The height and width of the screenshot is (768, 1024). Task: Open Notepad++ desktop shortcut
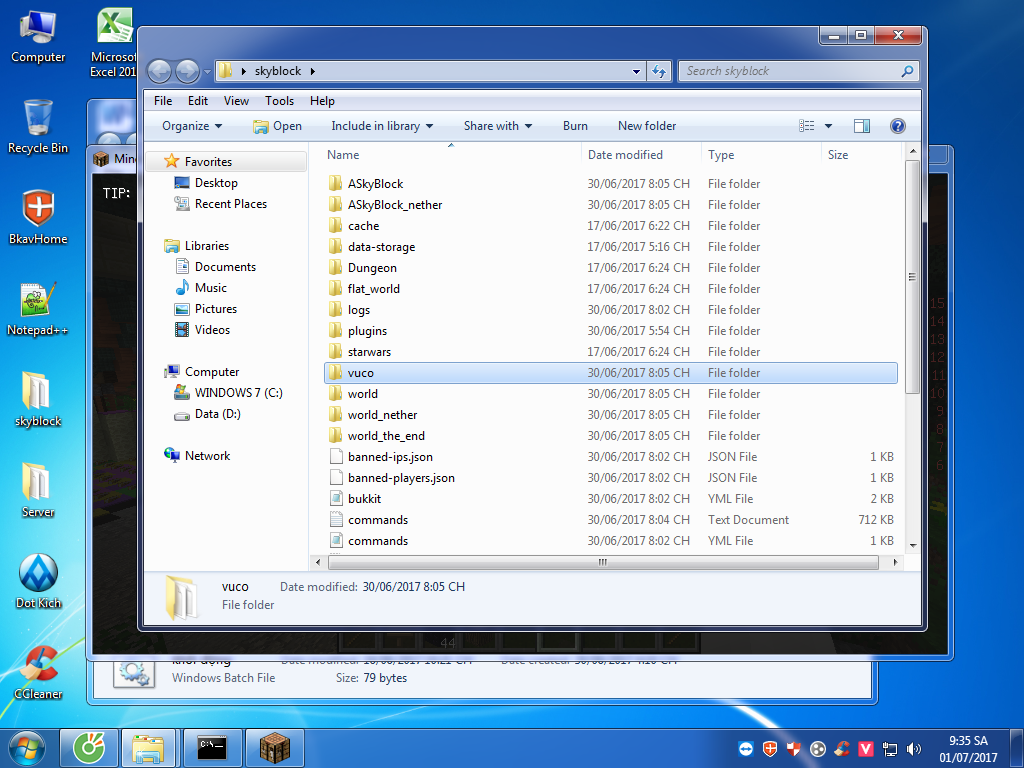pyautogui.click(x=38, y=309)
